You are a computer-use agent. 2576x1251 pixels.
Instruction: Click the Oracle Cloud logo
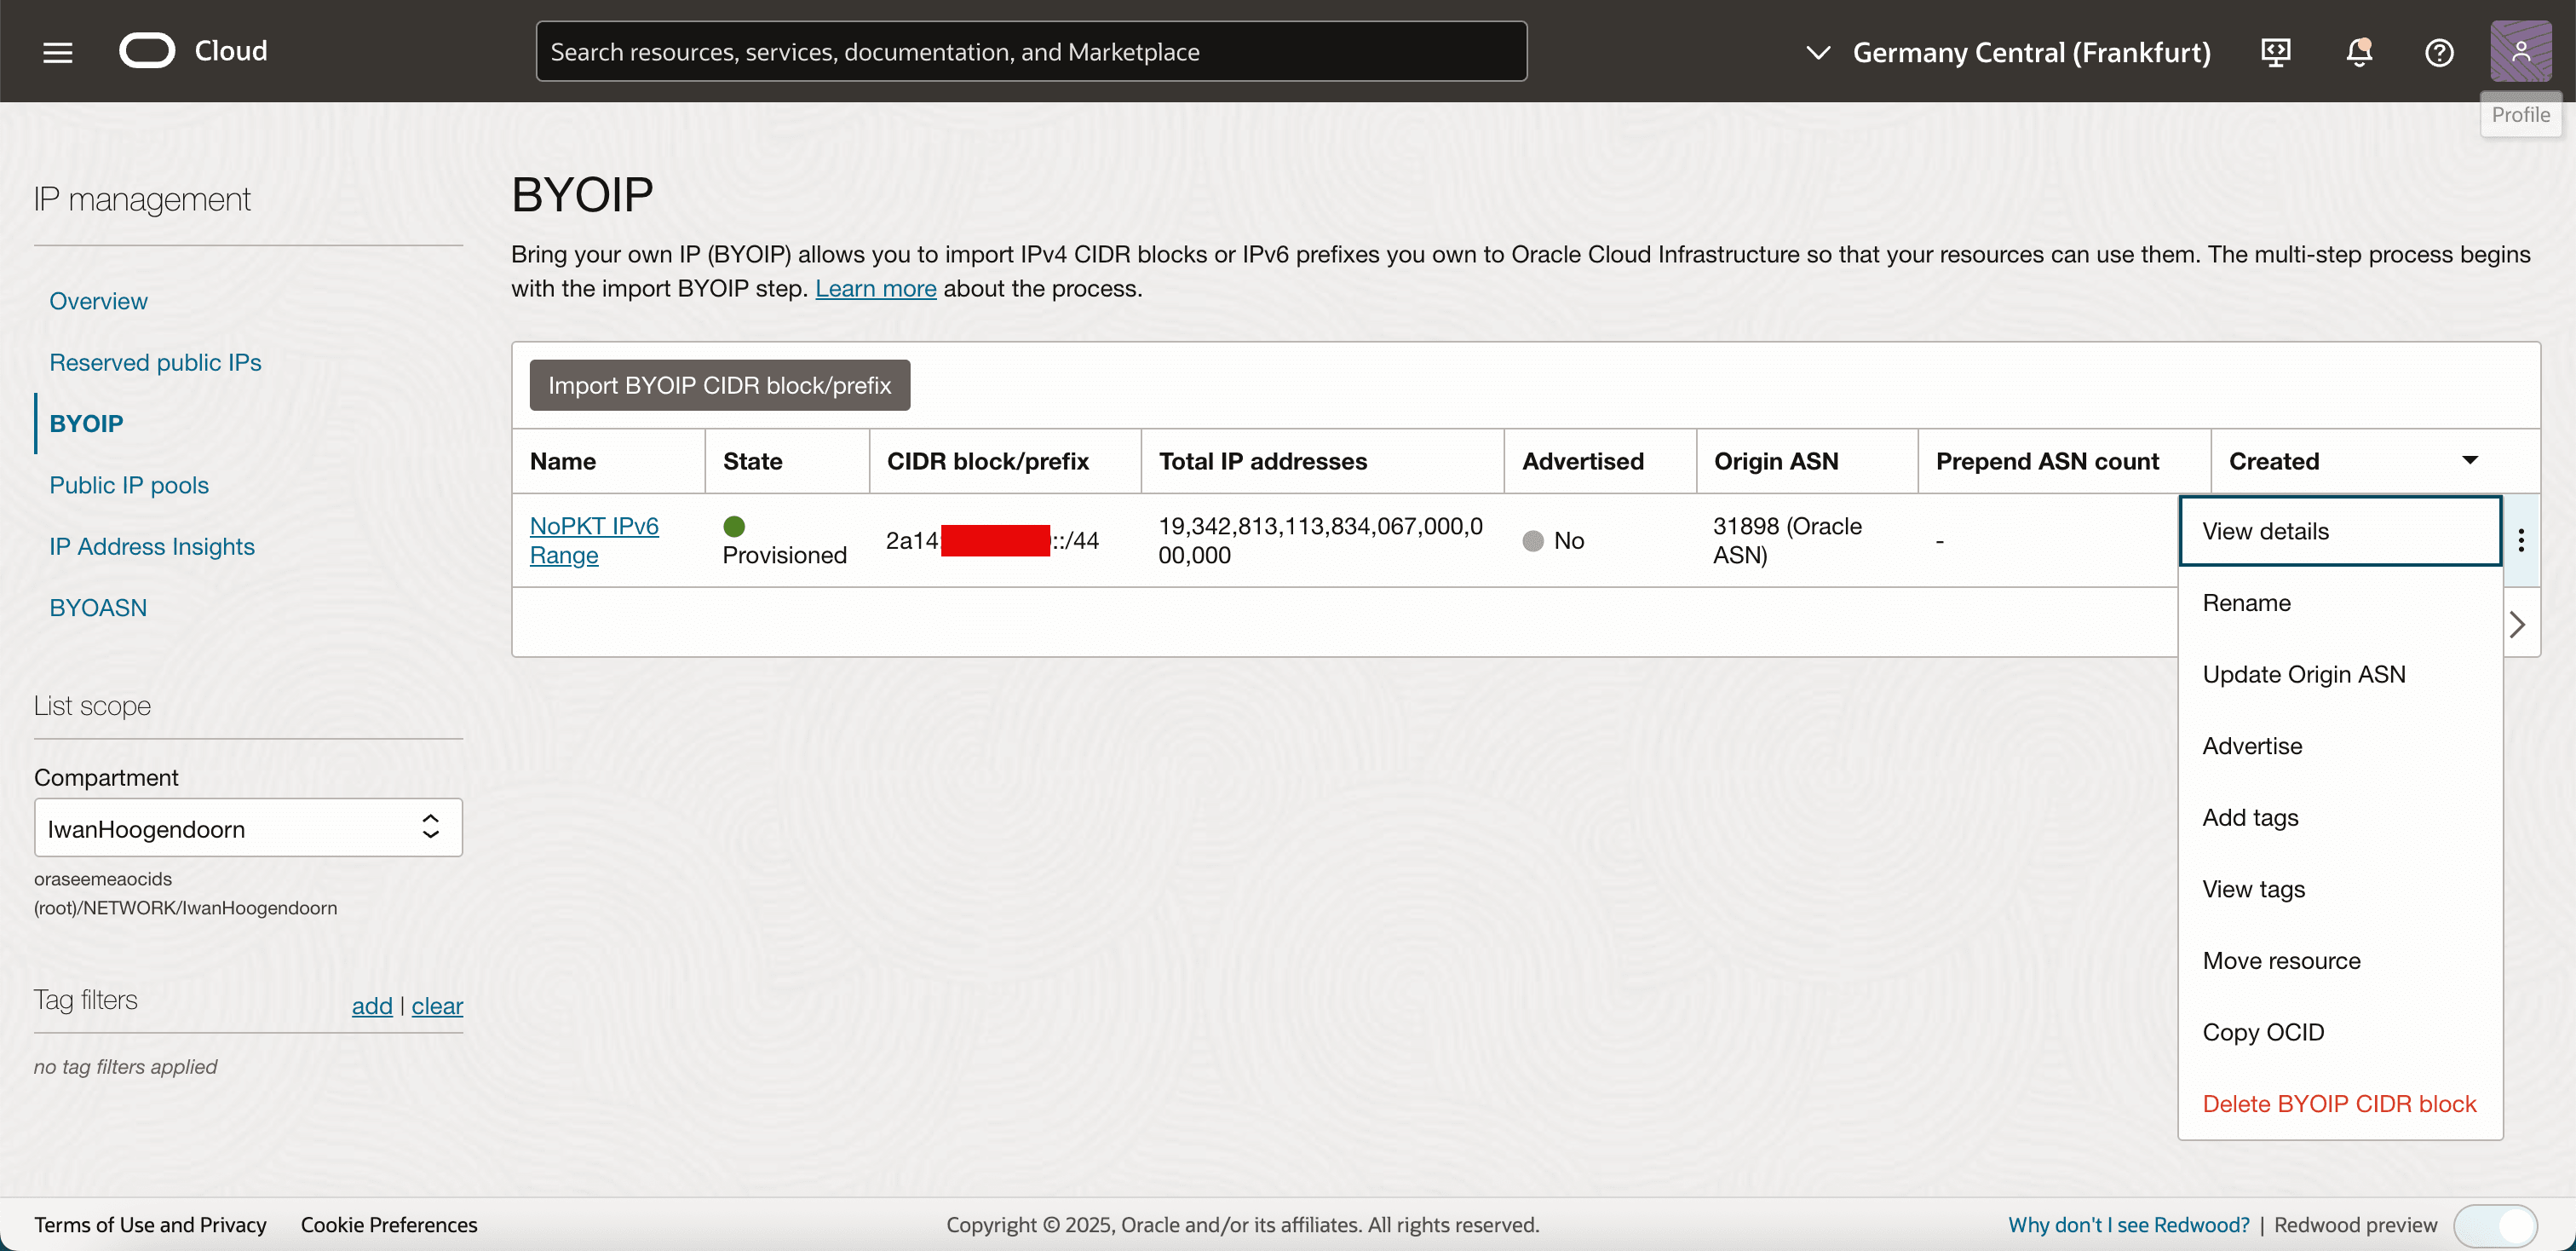coord(147,51)
